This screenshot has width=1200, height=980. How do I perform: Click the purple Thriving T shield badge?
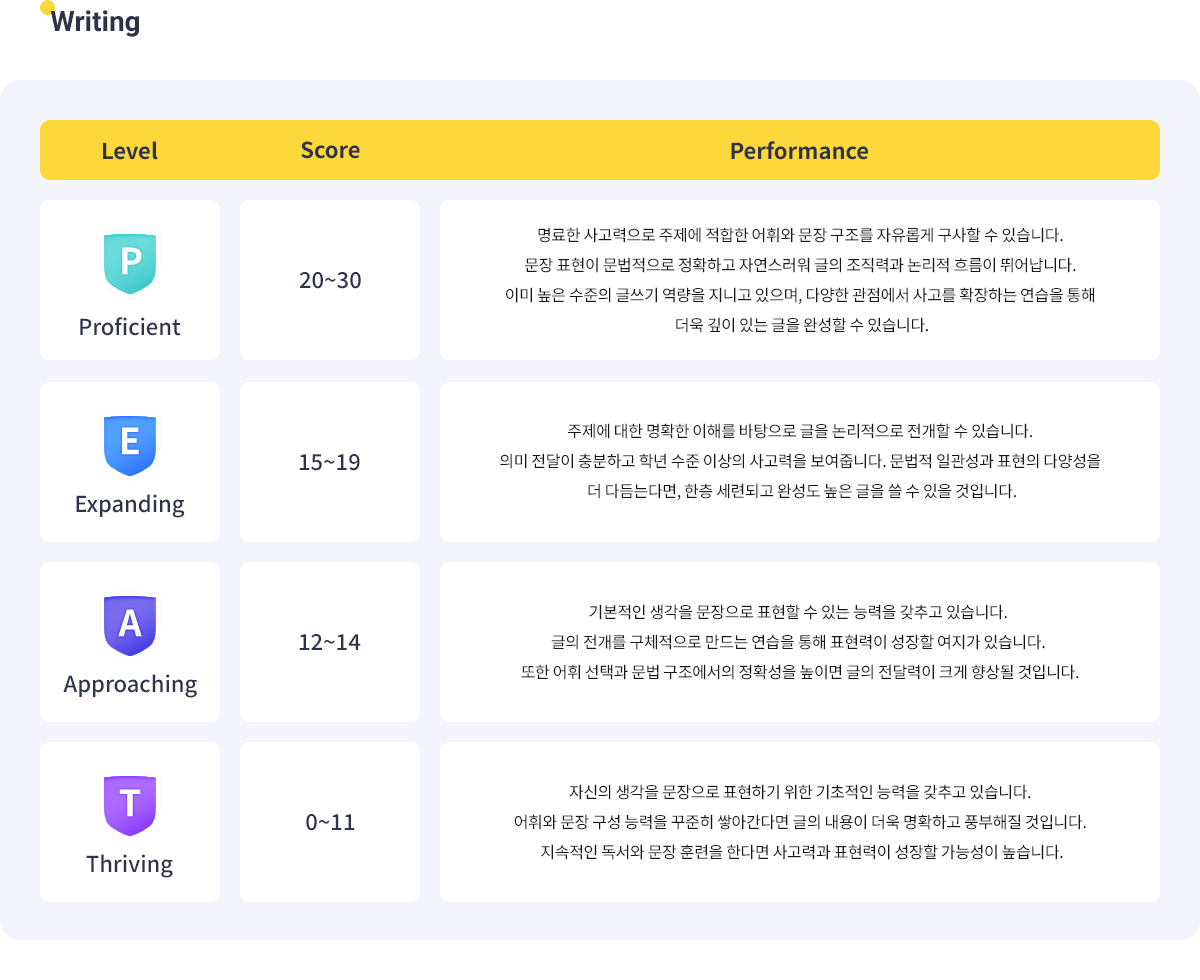(130, 805)
